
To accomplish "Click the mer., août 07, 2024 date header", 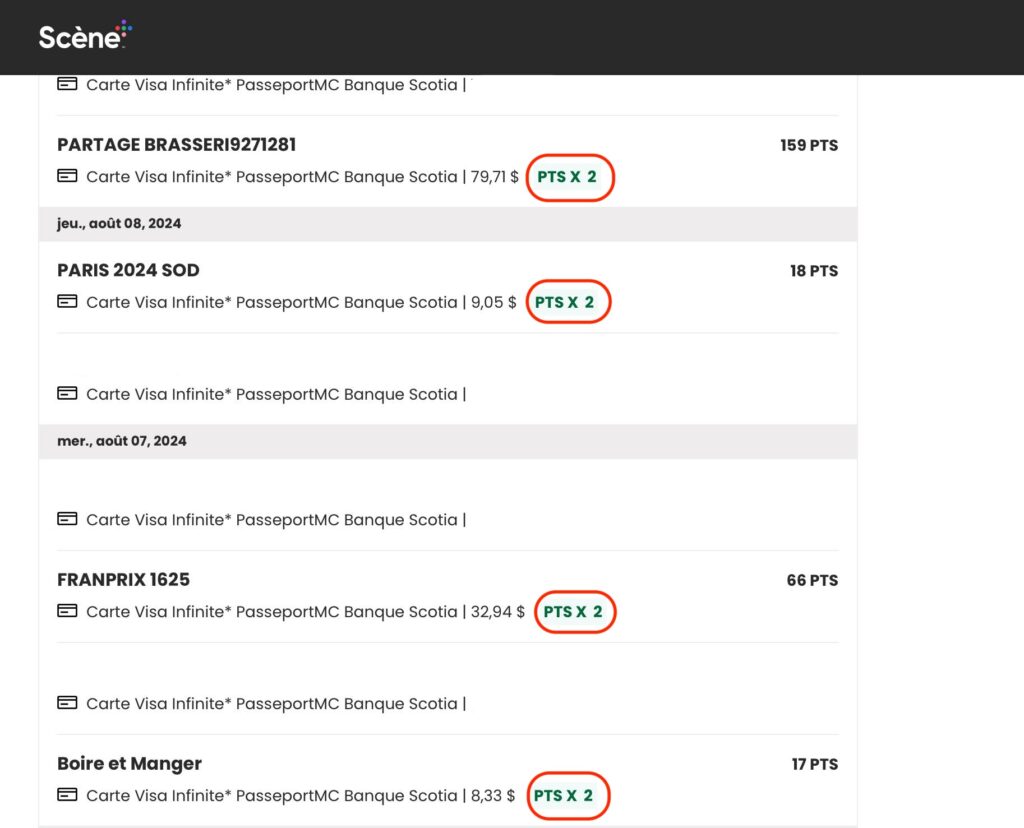I will pyautogui.click(x=121, y=441).
